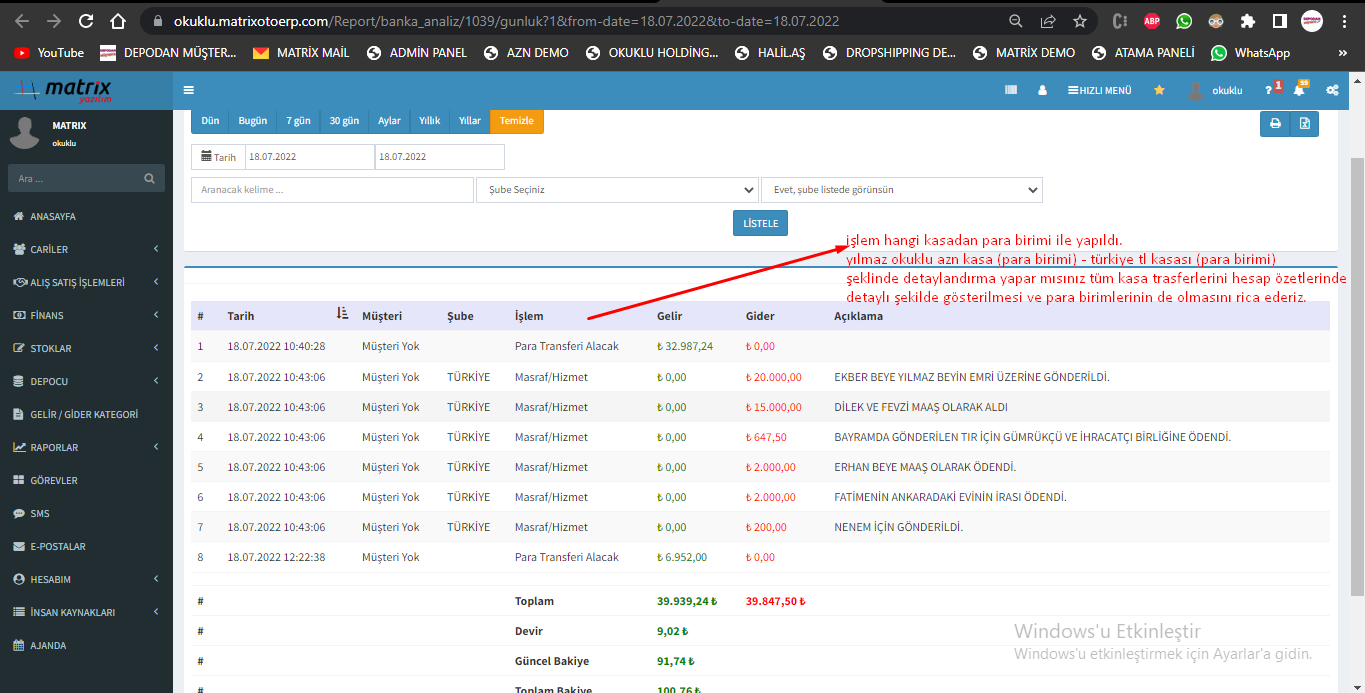The width and height of the screenshot is (1365, 693).
Task: Click the yellow favorites star
Action: click(x=1159, y=90)
